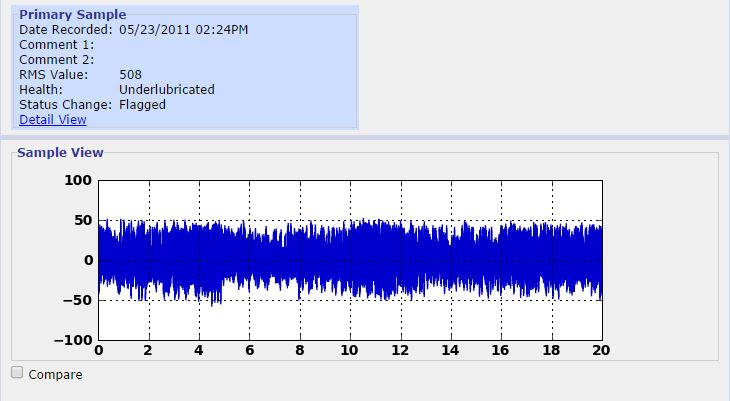This screenshot has height=401, width=730.
Task: Click the y-axis label '−100'
Action: [73, 340]
